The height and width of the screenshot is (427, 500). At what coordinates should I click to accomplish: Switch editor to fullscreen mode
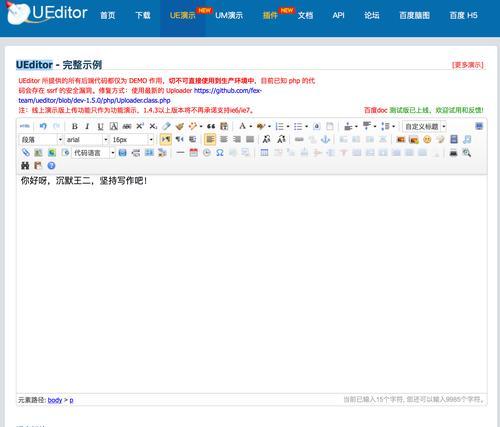pyautogui.click(x=479, y=126)
